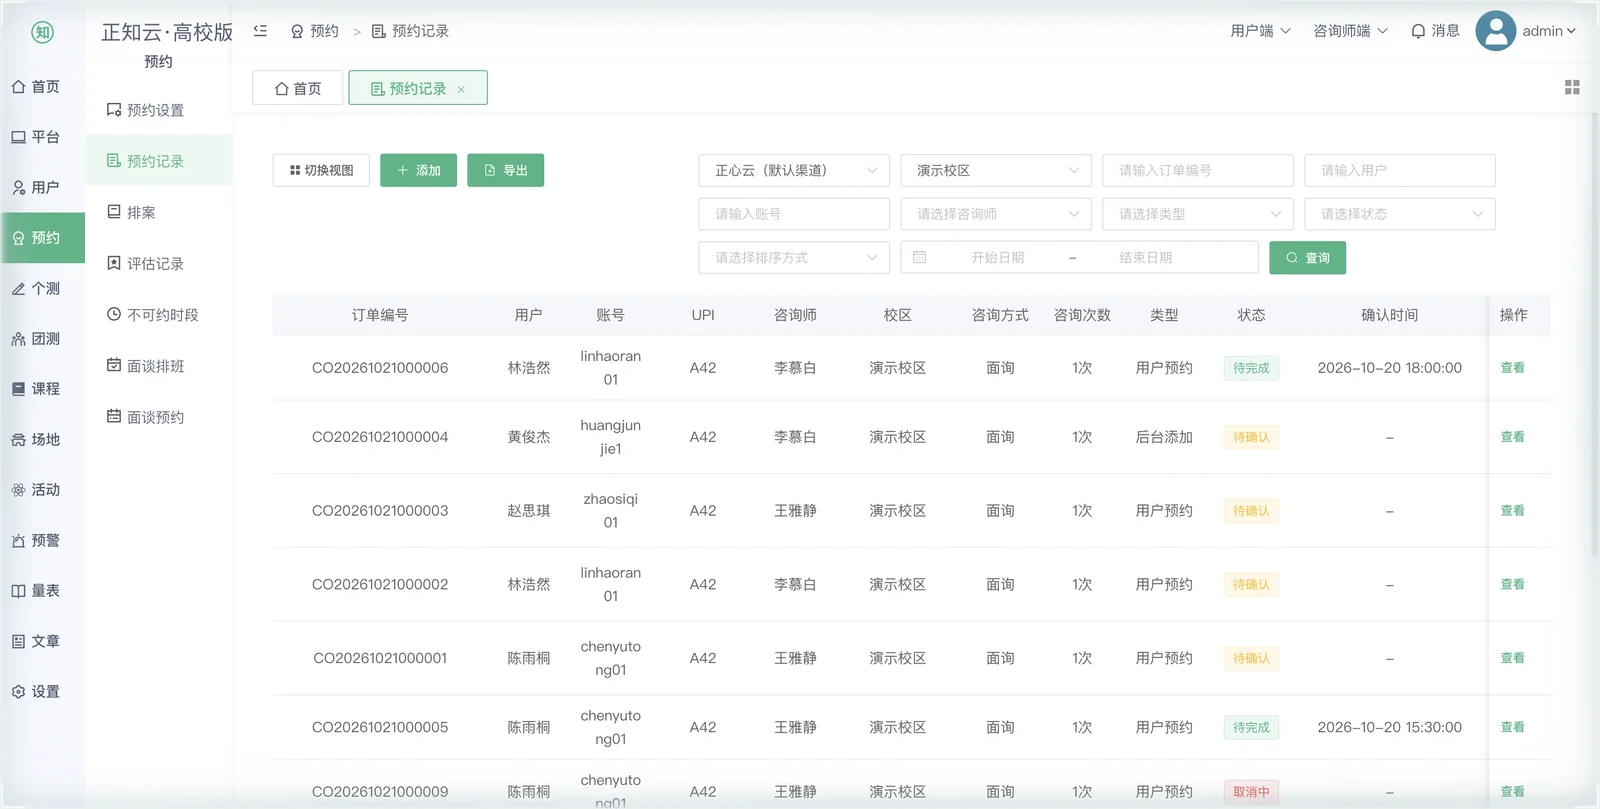Viewport: 1600px width, 809px height.
Task: Click the green 添加 button
Action: (418, 170)
